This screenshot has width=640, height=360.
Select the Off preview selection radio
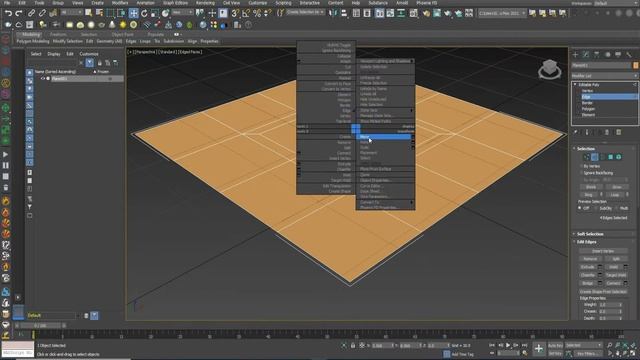pos(580,208)
